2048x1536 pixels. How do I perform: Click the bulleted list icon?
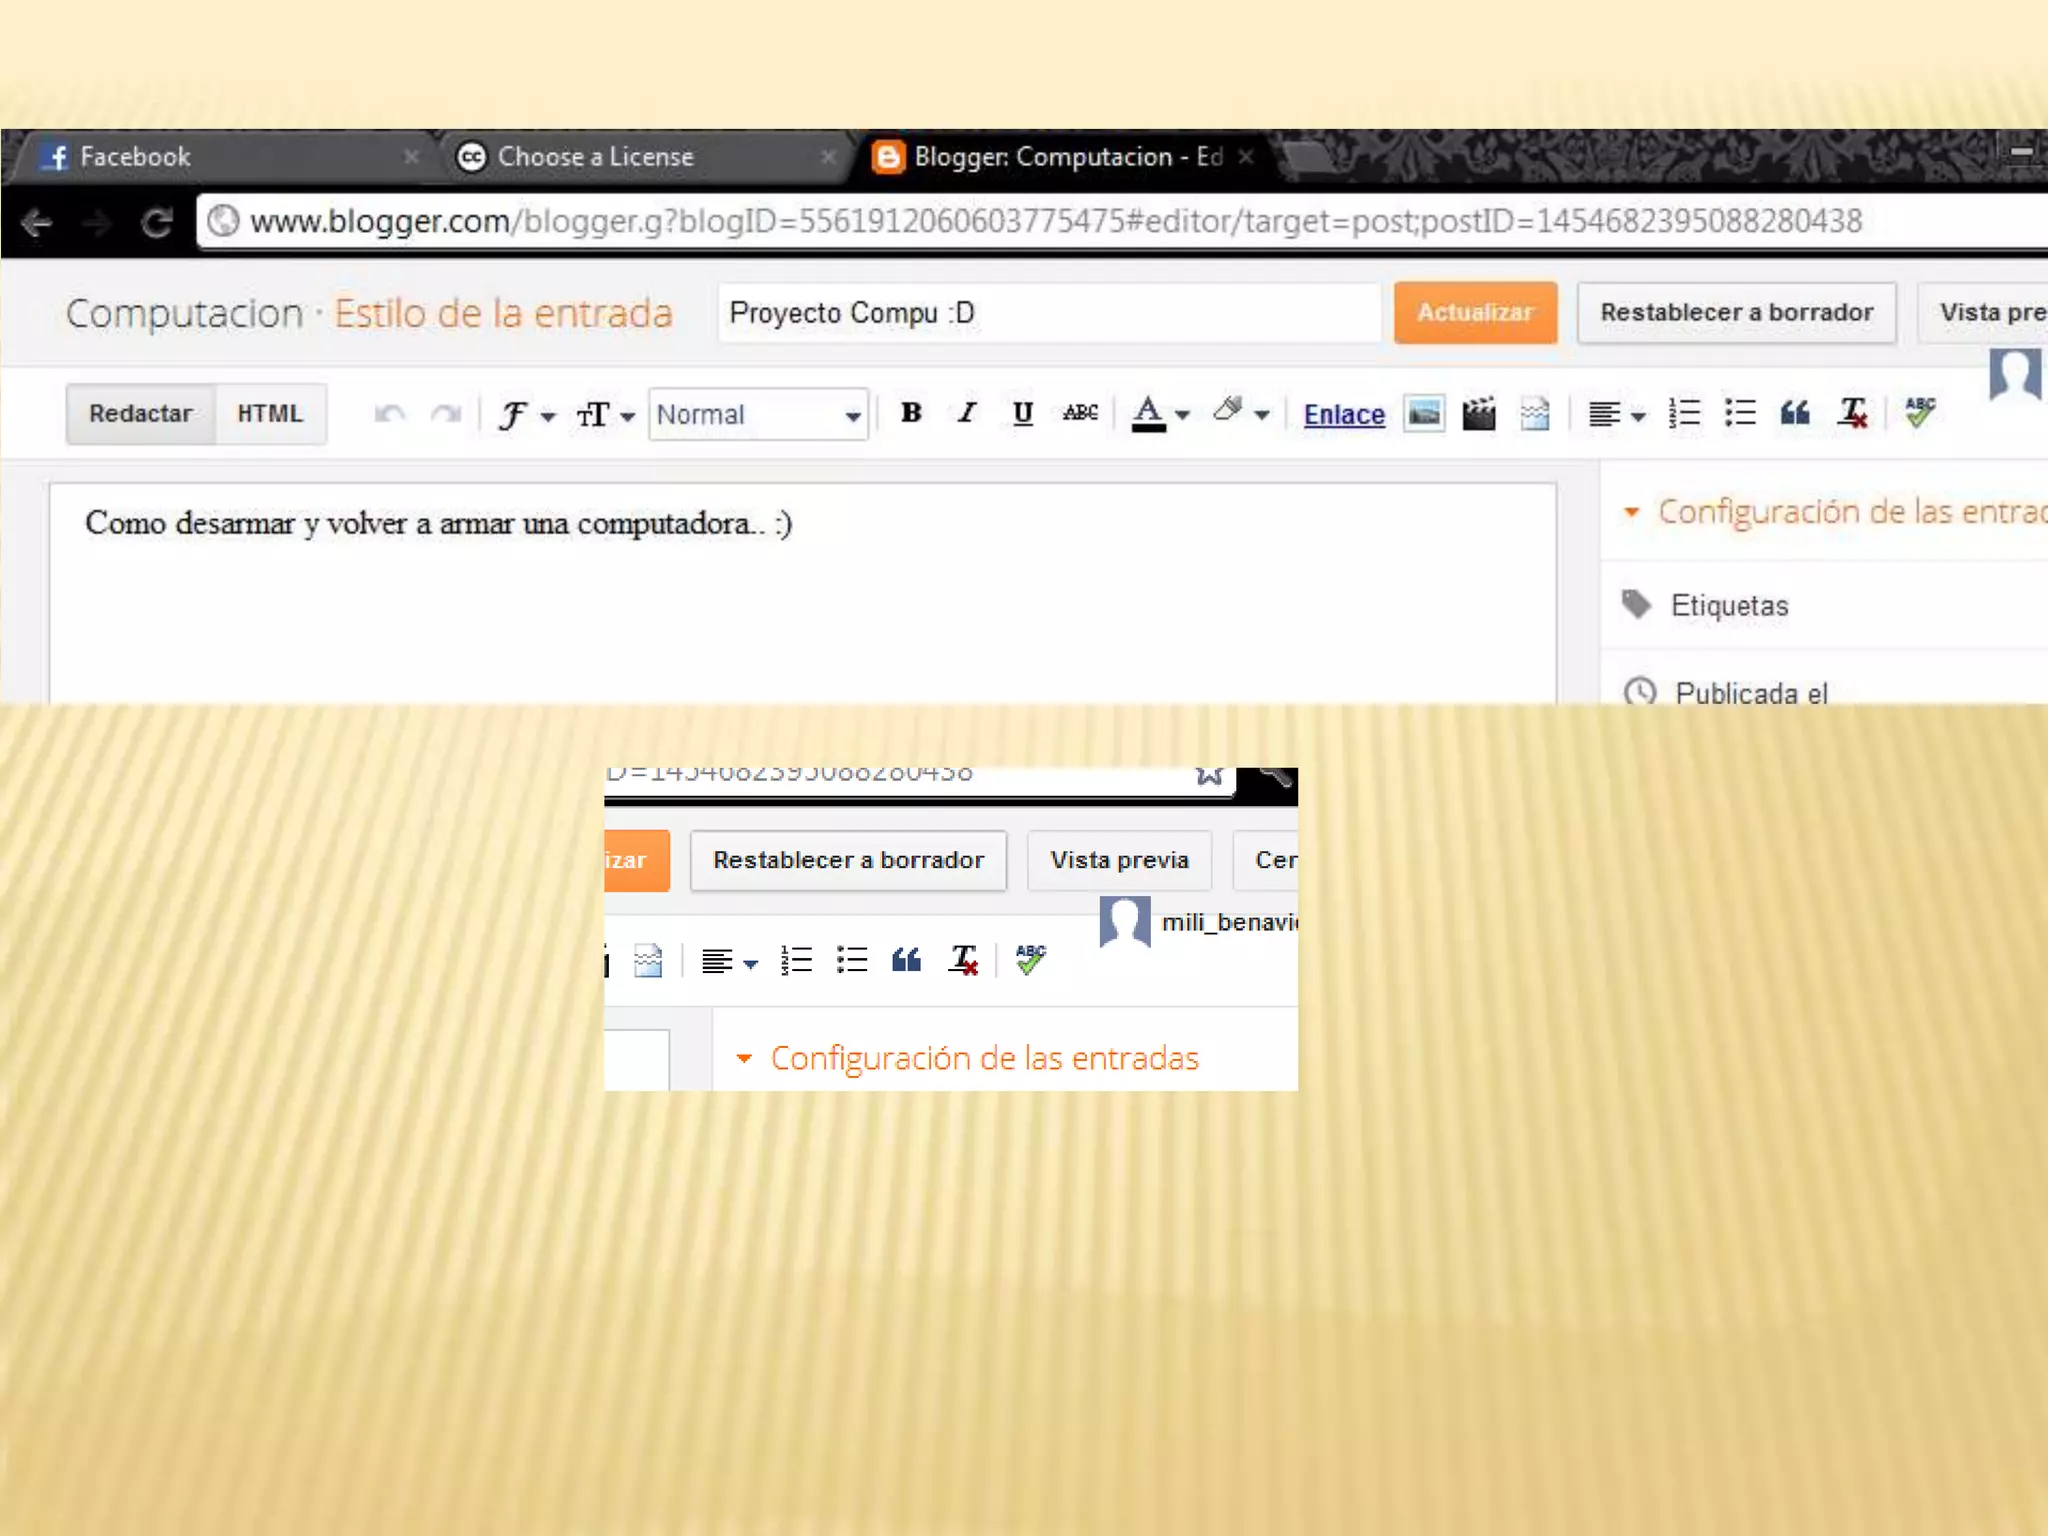[x=1740, y=413]
